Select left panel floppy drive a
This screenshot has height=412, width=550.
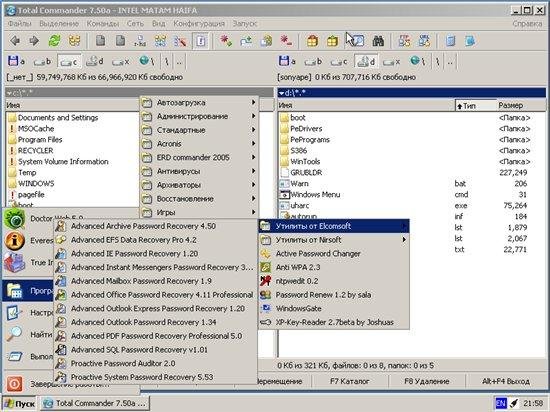(x=16, y=61)
